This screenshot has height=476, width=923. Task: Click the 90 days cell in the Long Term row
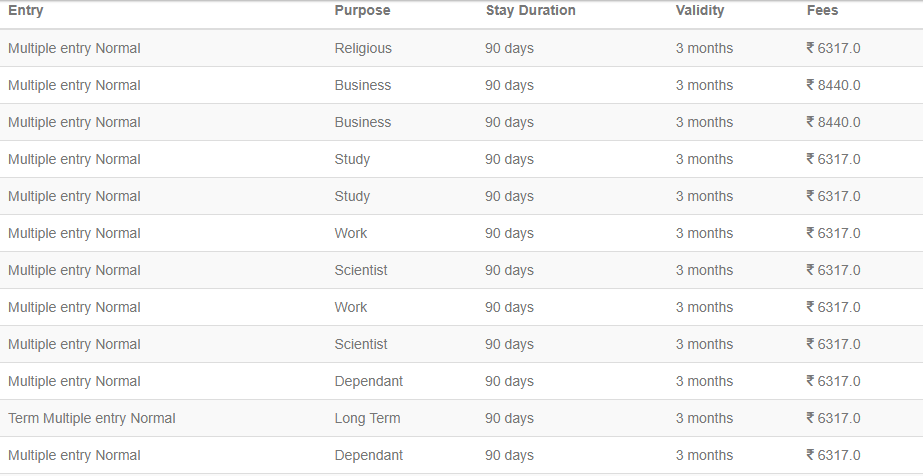(x=509, y=418)
